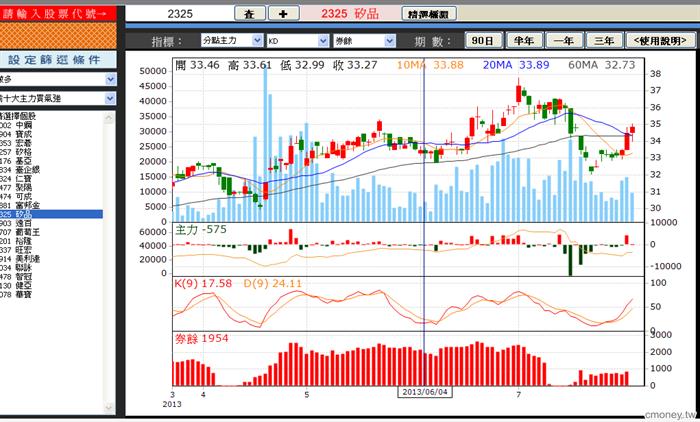Click the 60MA 32.73 legend label
The height and width of the screenshot is (422, 700).
(x=601, y=65)
